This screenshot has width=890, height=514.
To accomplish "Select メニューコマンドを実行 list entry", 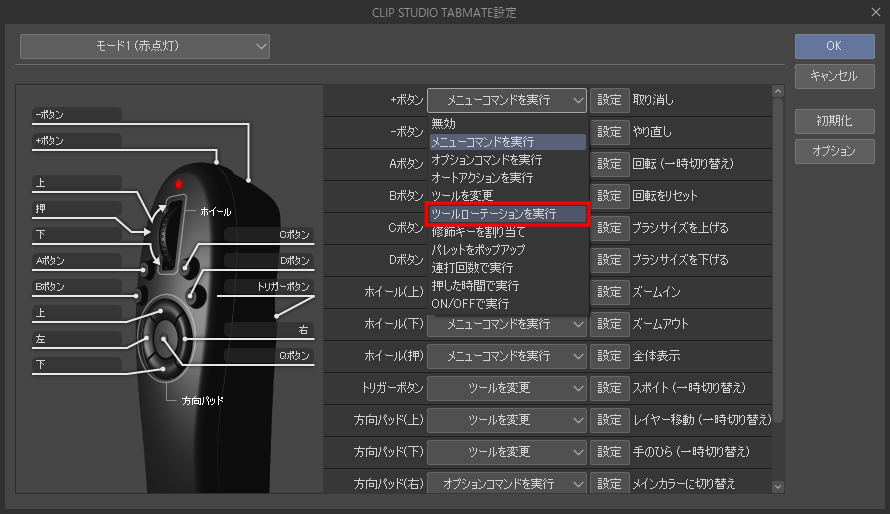I will [508, 141].
